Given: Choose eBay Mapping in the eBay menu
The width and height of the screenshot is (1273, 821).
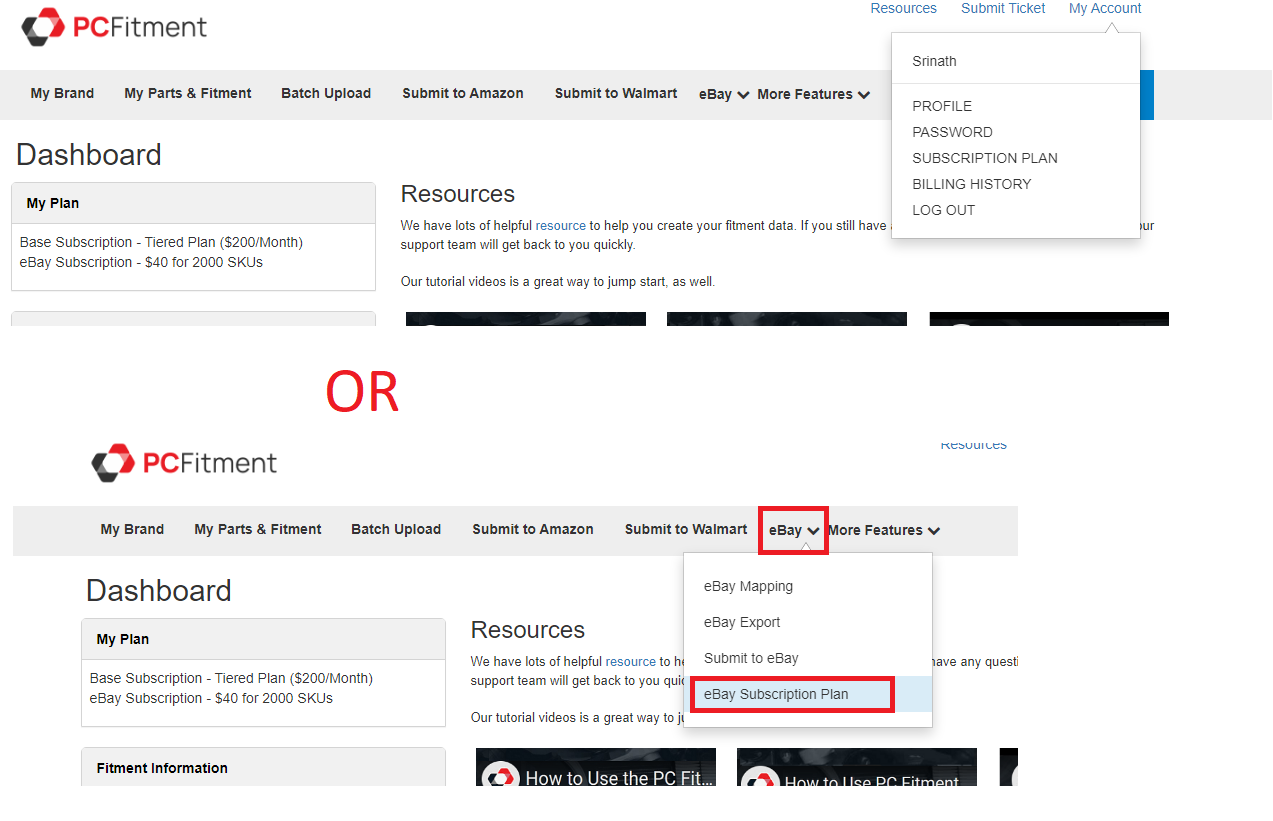Looking at the screenshot, I should tap(748, 586).
